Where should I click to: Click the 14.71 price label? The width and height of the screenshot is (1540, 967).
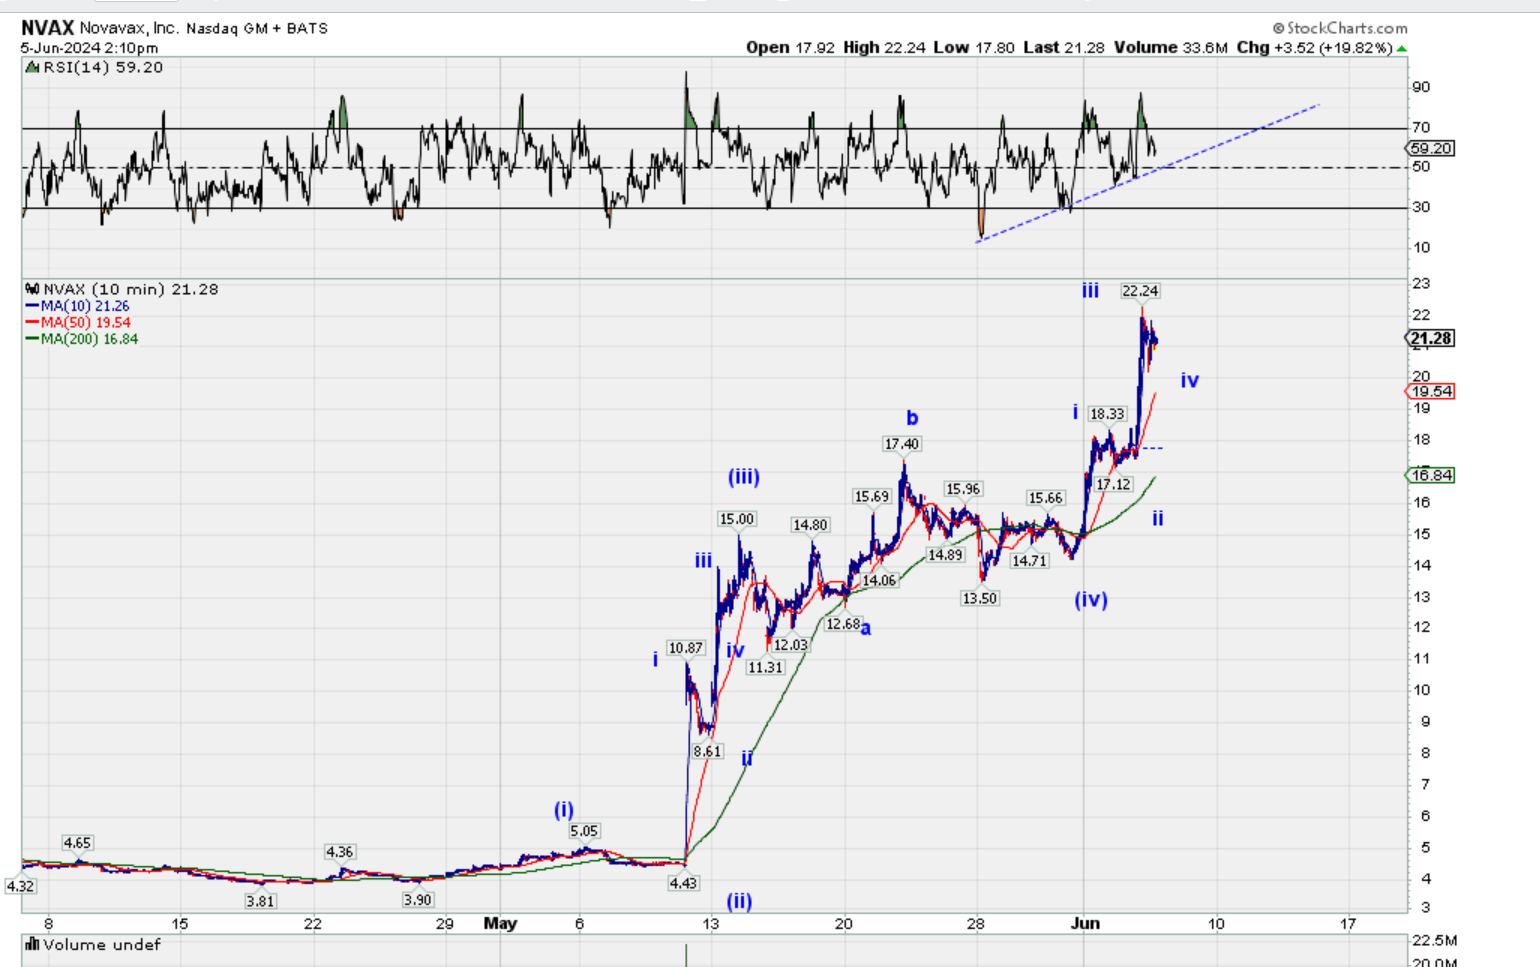coord(1029,561)
